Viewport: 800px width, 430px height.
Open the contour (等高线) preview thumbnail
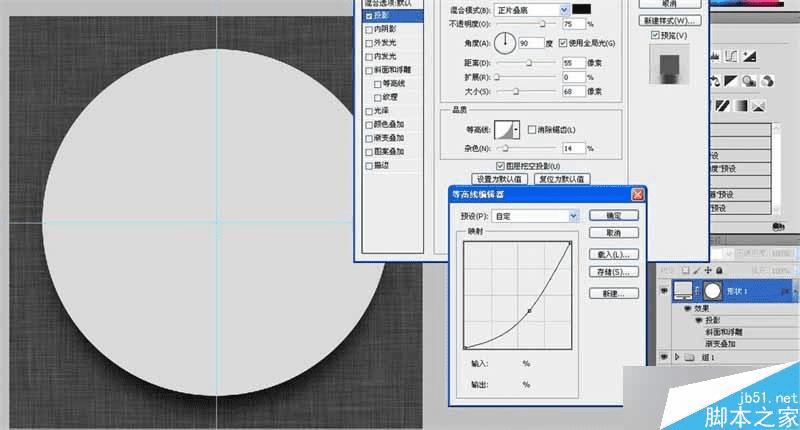pyautogui.click(x=503, y=130)
